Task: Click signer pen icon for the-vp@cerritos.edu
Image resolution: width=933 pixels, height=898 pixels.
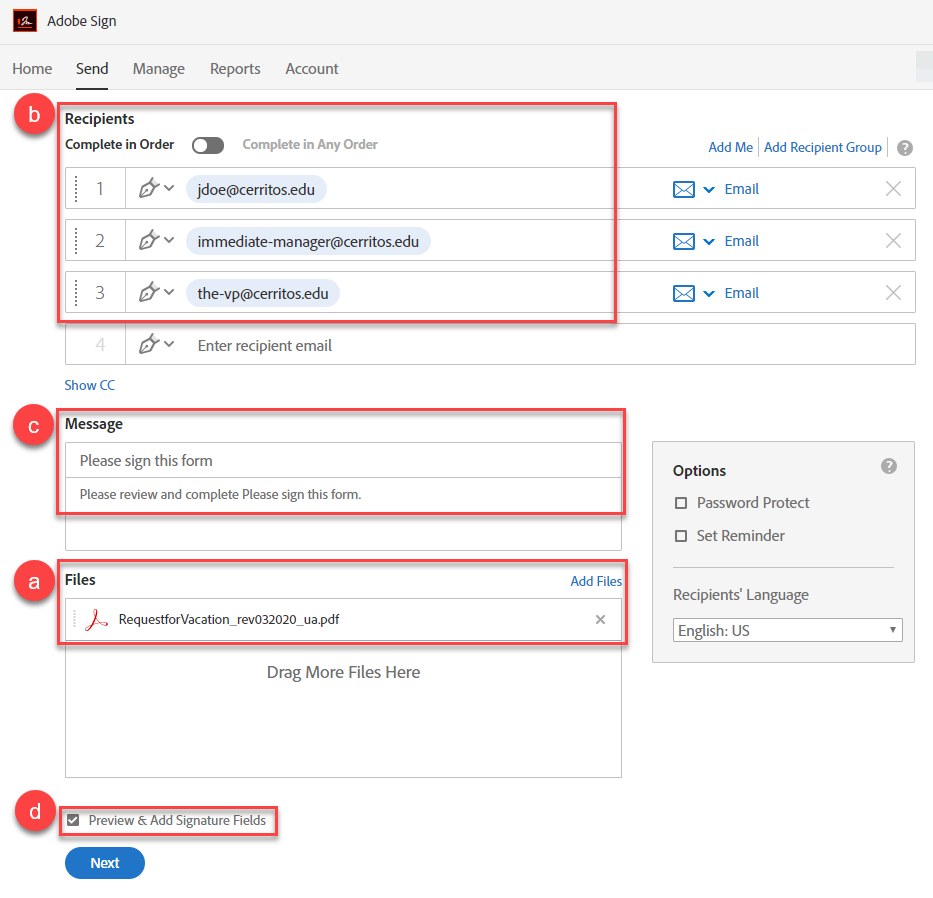Action: [x=149, y=292]
